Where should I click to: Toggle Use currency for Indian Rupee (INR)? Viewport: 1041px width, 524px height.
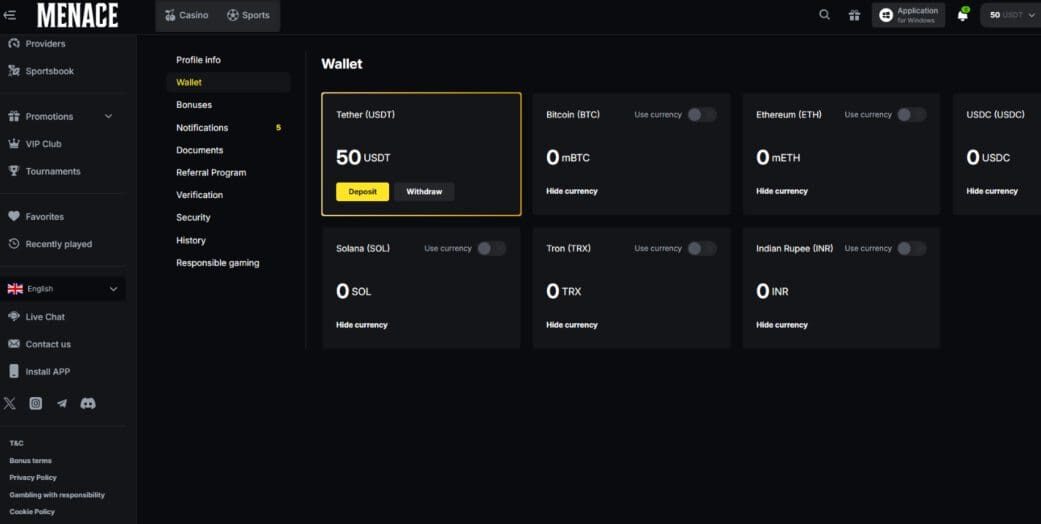911,249
